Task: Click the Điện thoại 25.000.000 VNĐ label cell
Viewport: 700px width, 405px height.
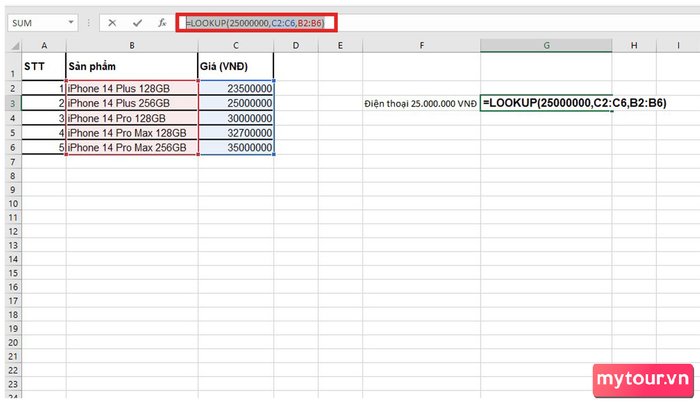Action: coord(421,103)
